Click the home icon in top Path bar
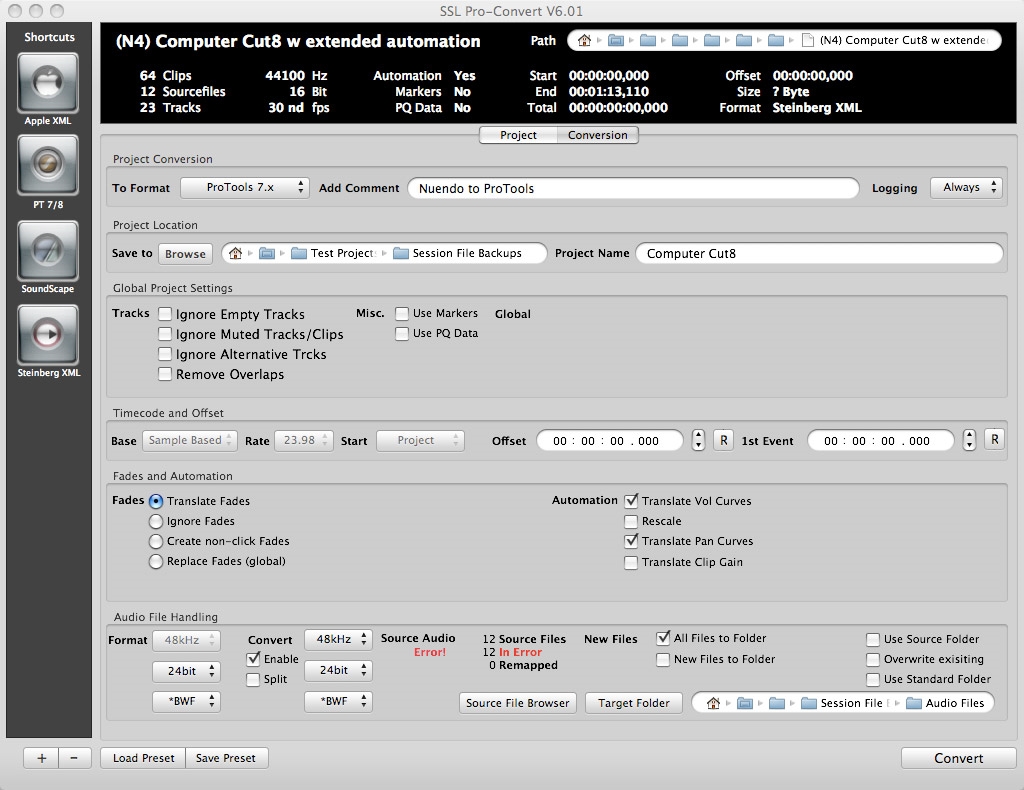 click(584, 40)
